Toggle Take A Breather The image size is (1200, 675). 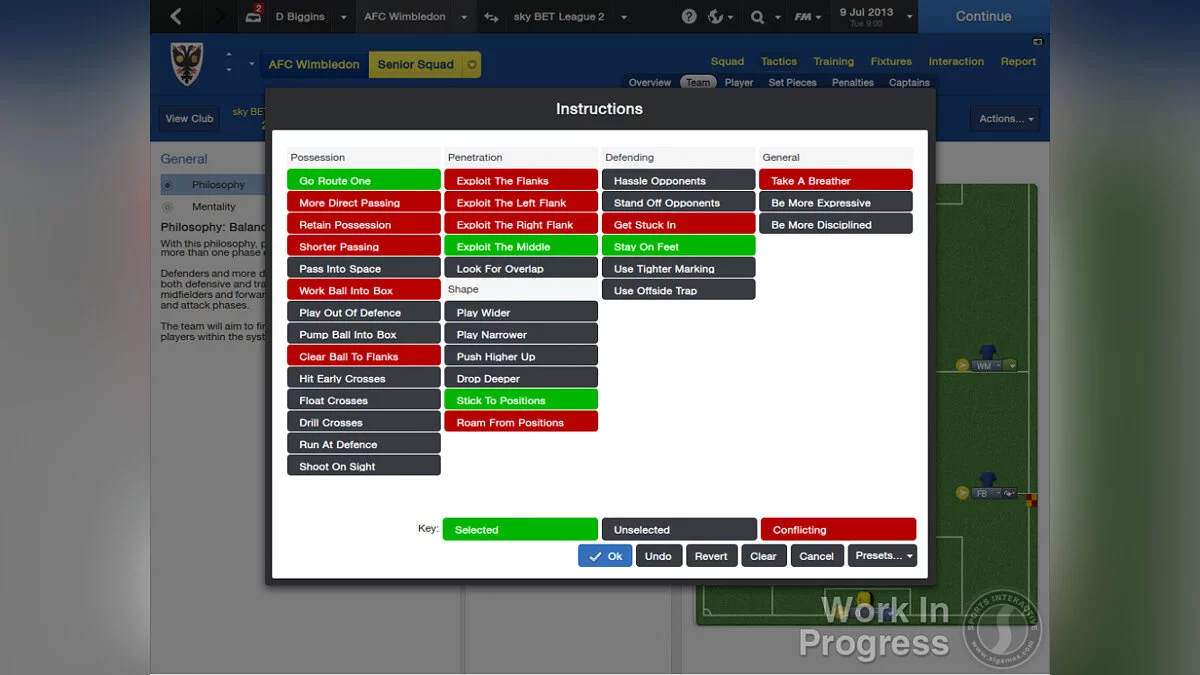click(836, 180)
